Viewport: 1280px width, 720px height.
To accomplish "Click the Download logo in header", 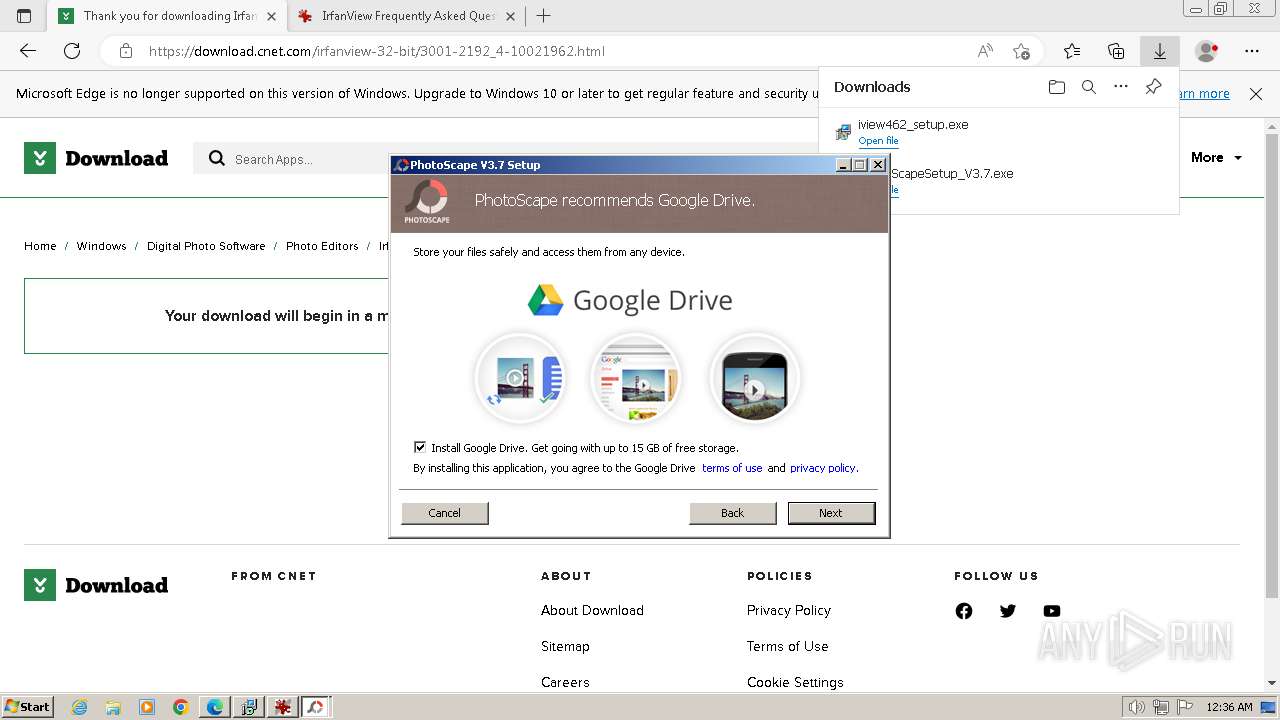I will coord(96,158).
